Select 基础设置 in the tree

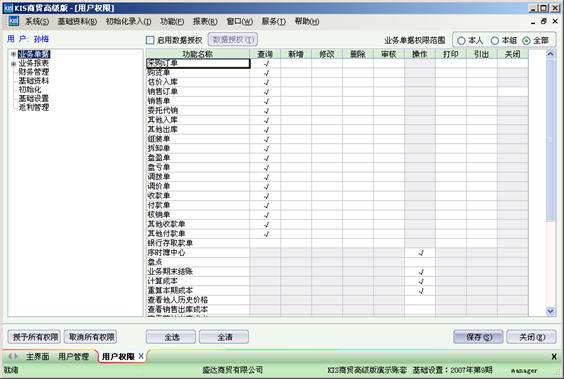(33, 99)
